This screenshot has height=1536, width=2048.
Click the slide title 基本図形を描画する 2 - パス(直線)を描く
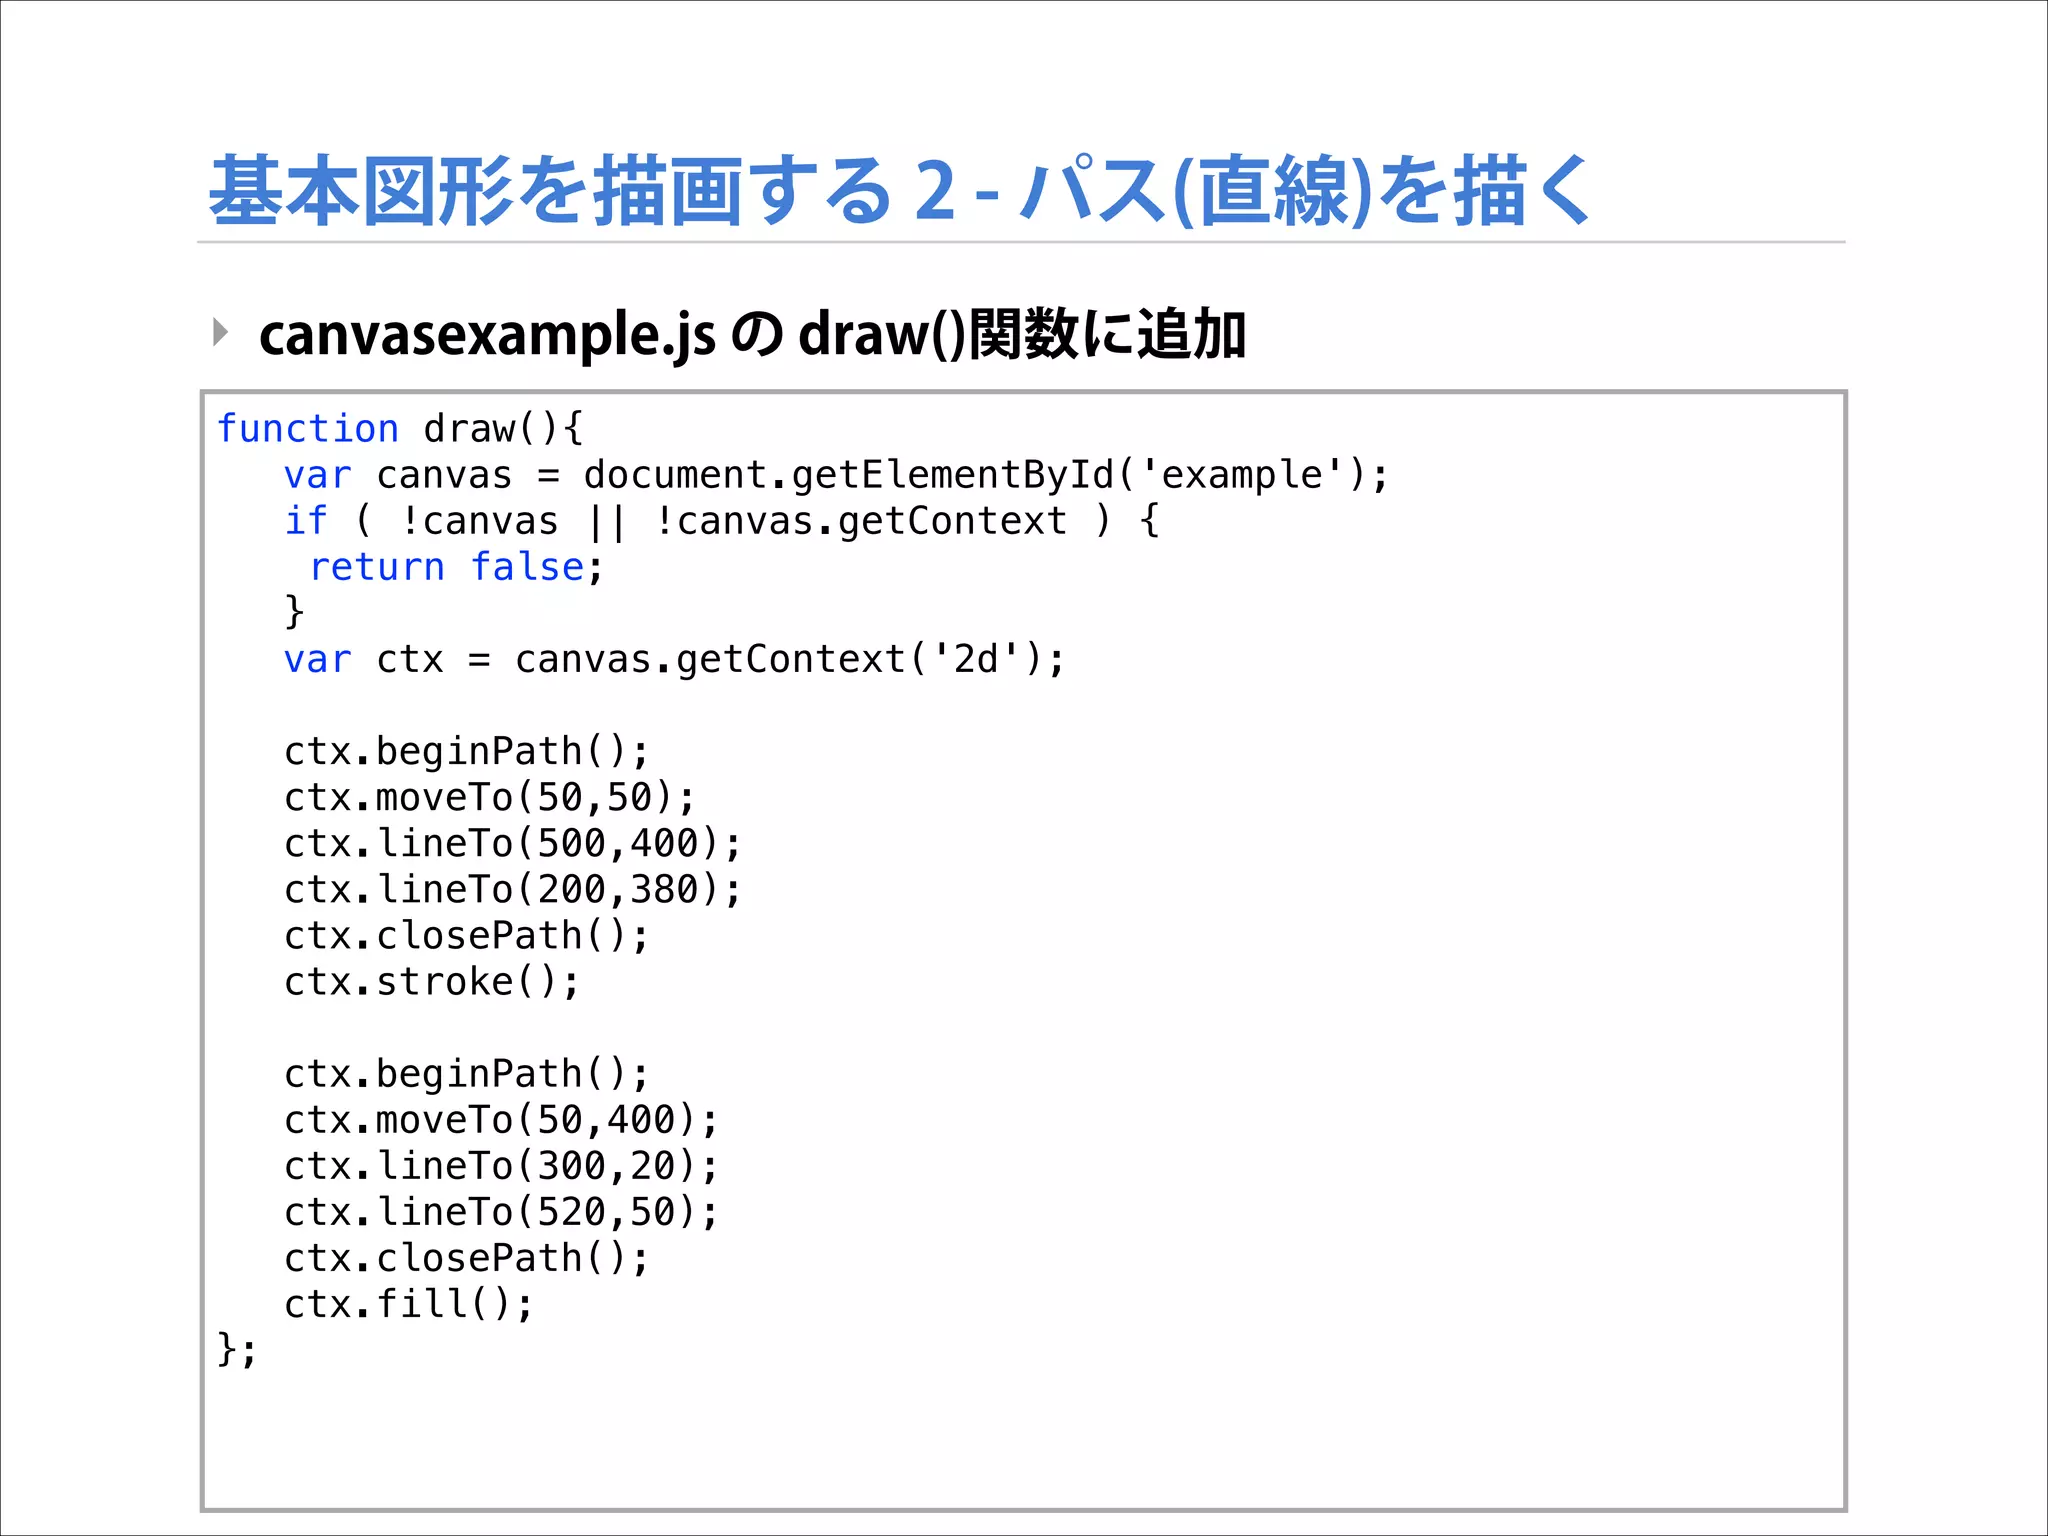tap(900, 190)
